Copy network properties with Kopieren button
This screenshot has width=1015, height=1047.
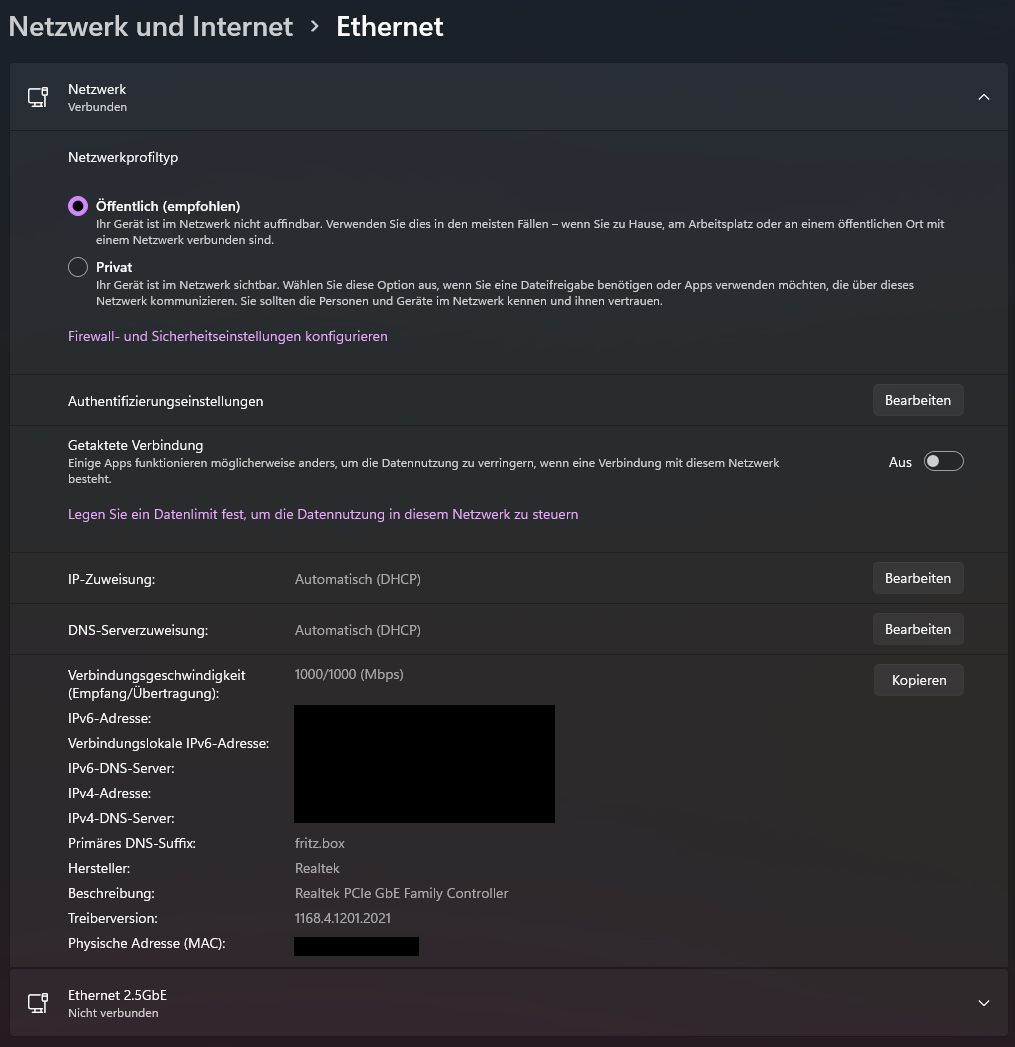point(918,680)
